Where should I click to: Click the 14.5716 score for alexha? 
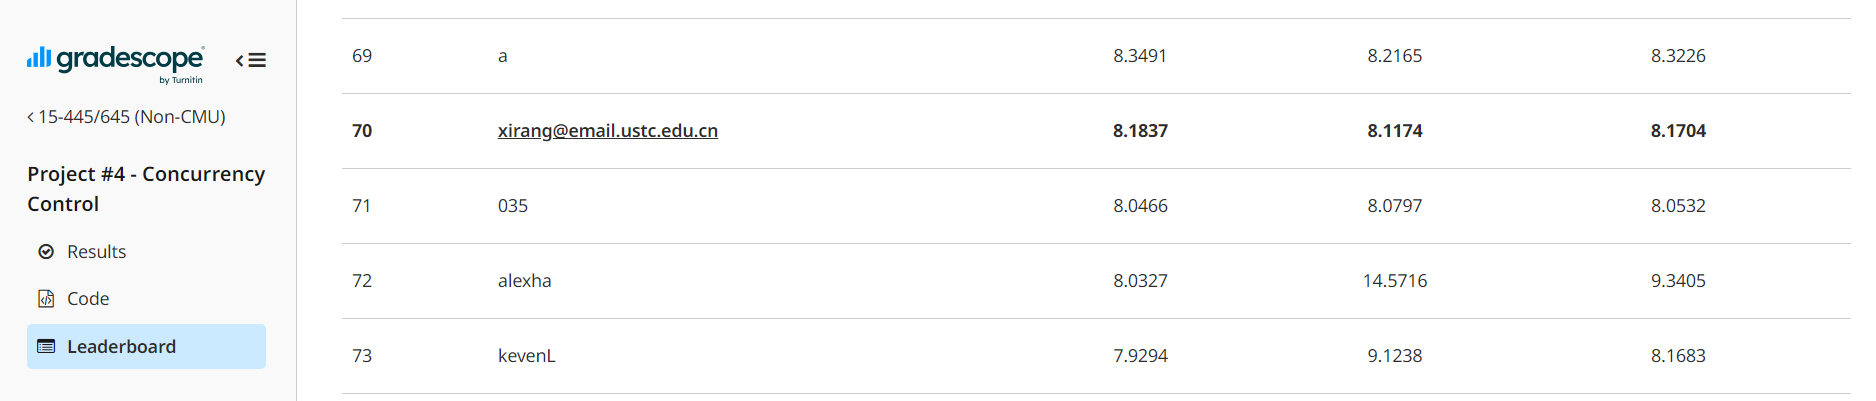1394,281
